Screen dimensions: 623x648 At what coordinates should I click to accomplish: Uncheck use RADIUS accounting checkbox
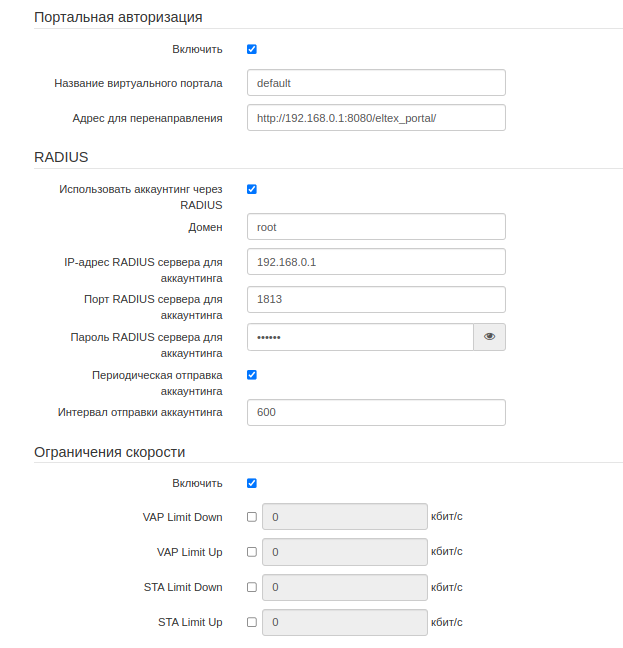(252, 188)
